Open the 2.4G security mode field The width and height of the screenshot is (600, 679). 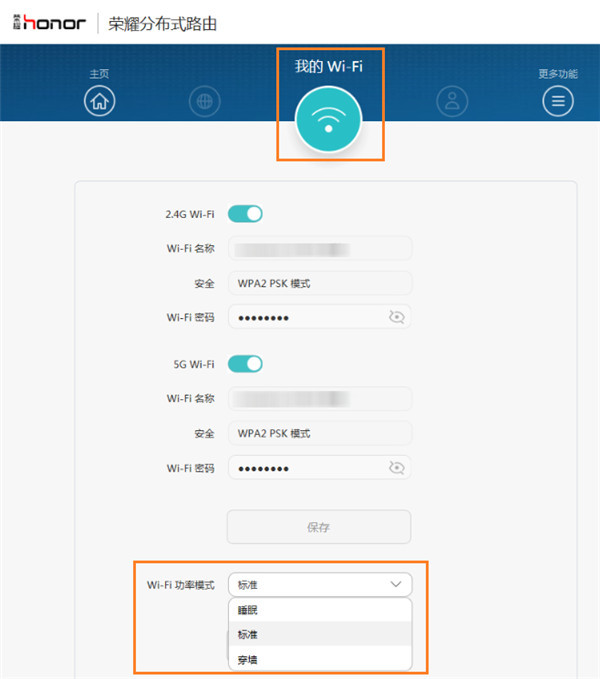[x=320, y=283]
